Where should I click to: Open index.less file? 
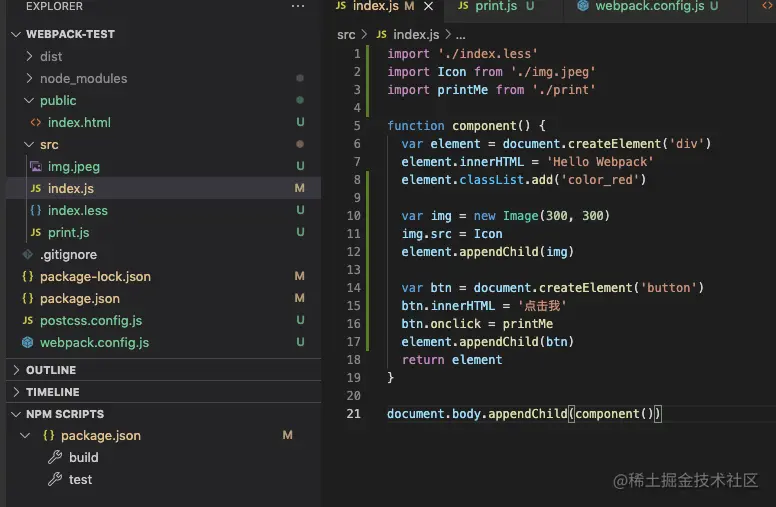point(78,210)
